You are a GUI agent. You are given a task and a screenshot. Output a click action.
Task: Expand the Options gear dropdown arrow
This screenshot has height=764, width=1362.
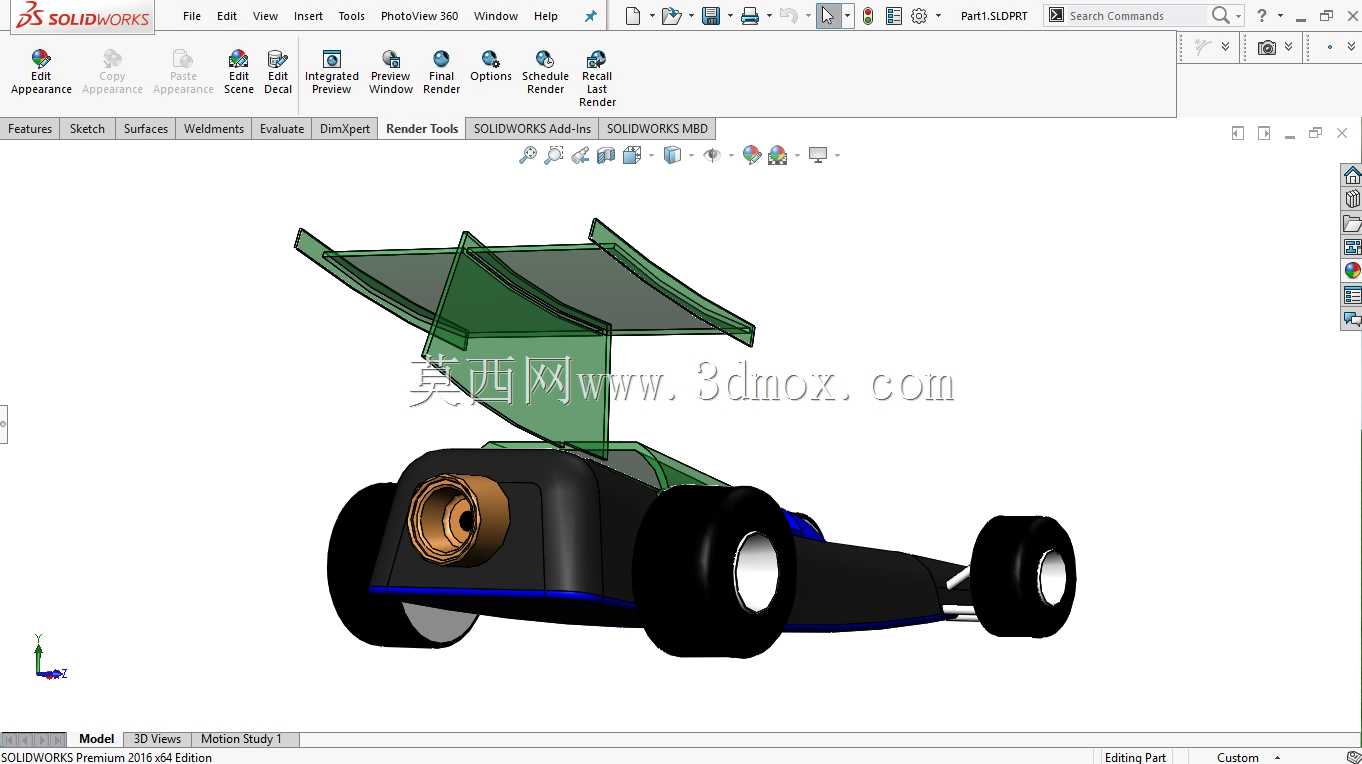(x=938, y=16)
